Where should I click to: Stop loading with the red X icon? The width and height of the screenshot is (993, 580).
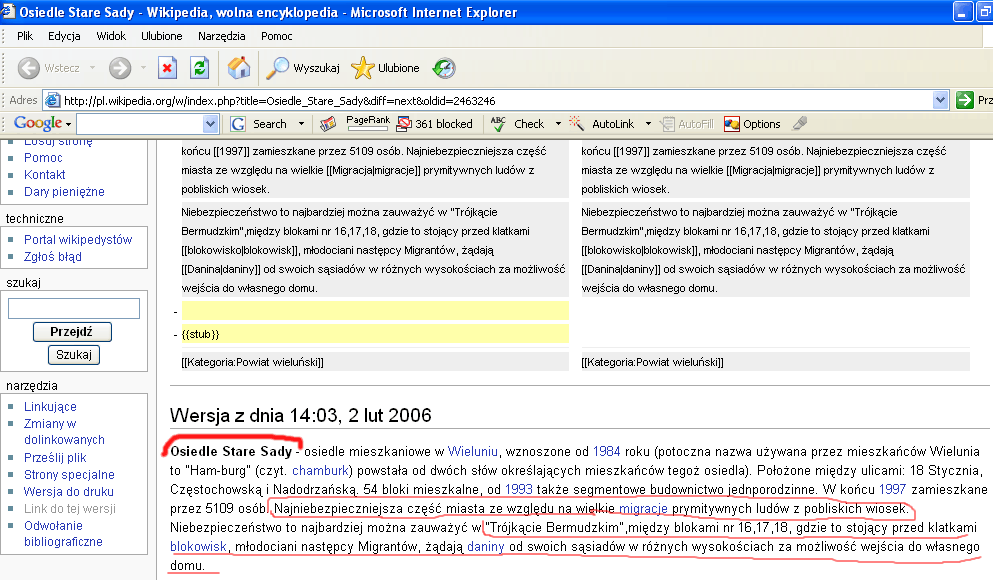(167, 68)
